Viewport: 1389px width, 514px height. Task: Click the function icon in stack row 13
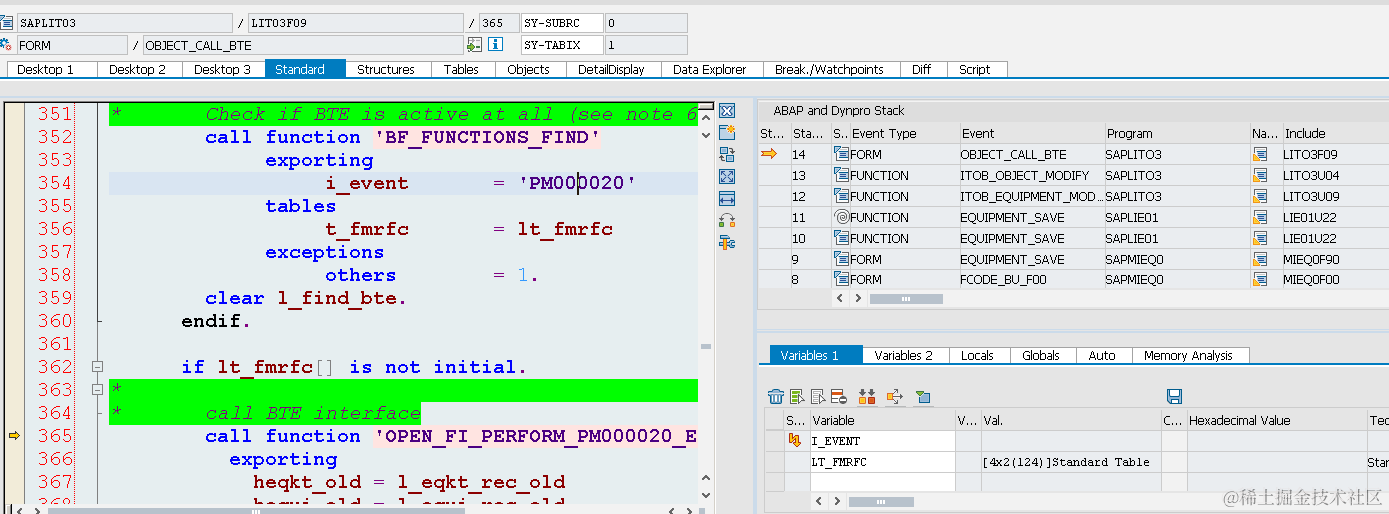point(841,175)
